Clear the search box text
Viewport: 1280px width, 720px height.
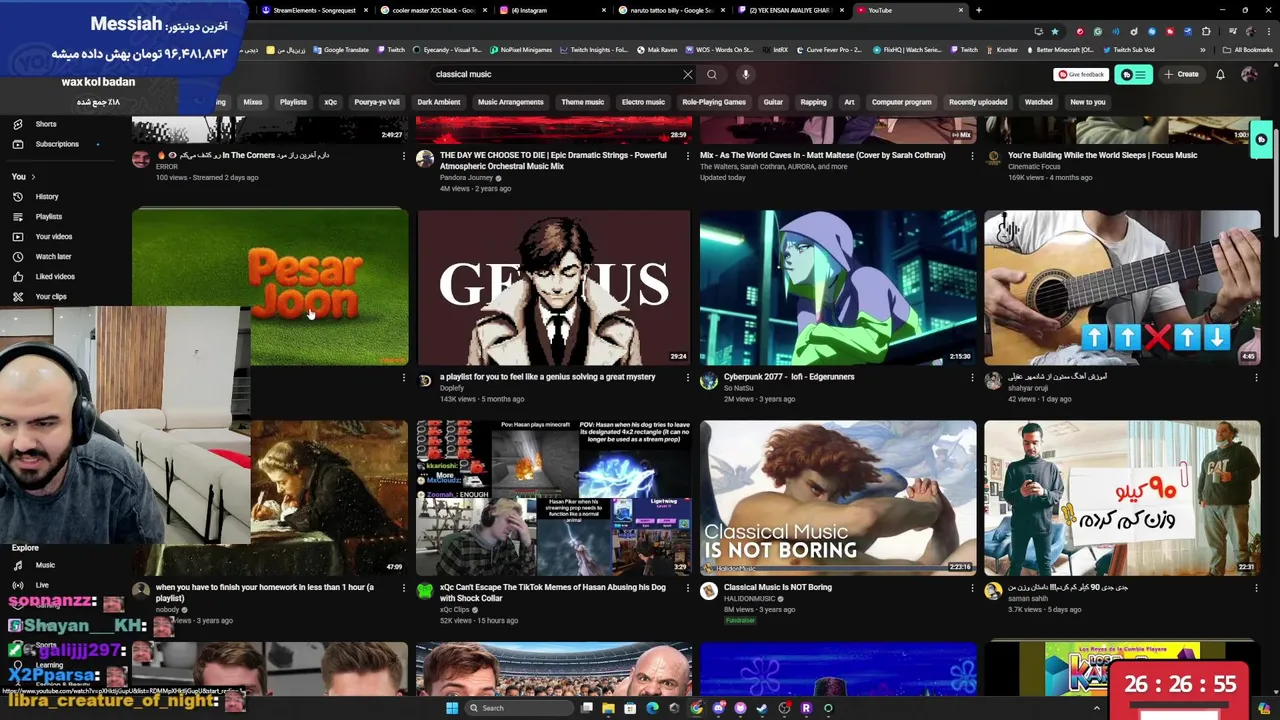pos(688,74)
